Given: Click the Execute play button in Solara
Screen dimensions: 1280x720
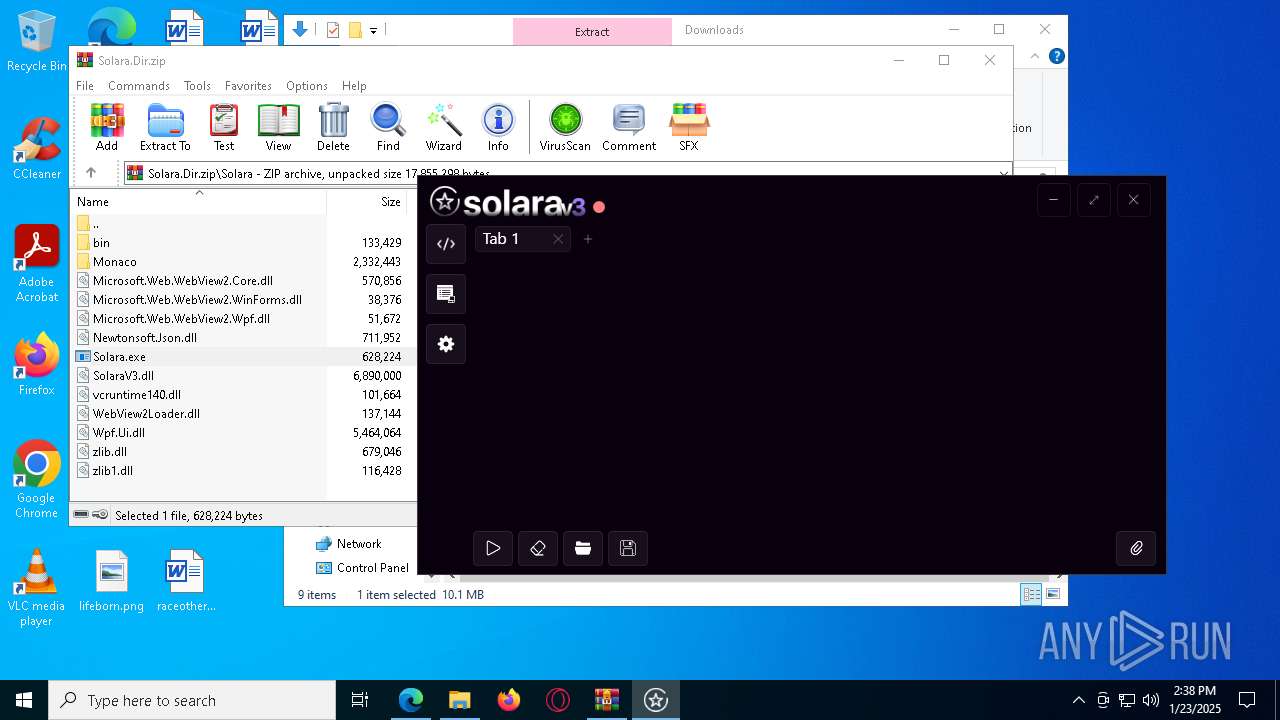Looking at the screenshot, I should pyautogui.click(x=493, y=548).
